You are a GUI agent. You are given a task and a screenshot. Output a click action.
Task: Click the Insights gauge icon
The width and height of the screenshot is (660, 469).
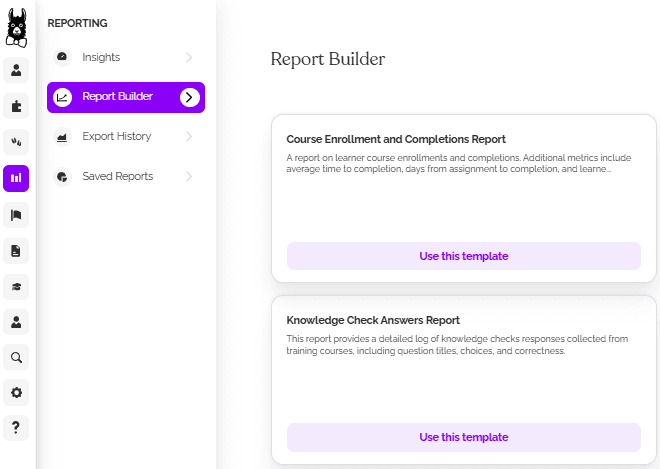click(62, 57)
